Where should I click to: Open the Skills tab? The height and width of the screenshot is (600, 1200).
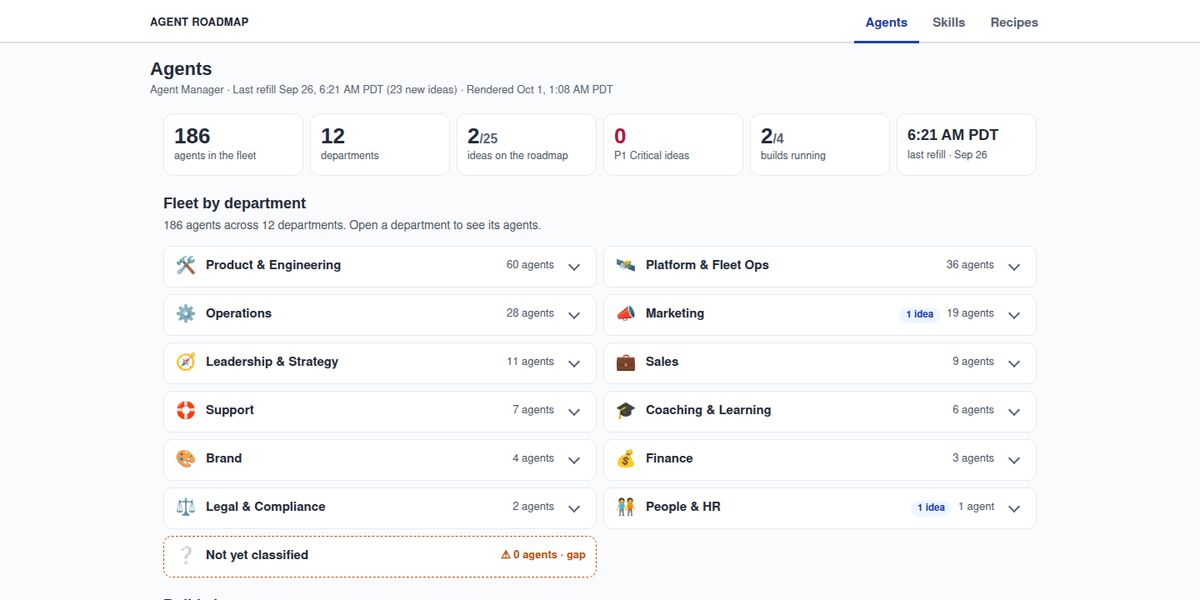point(949,22)
